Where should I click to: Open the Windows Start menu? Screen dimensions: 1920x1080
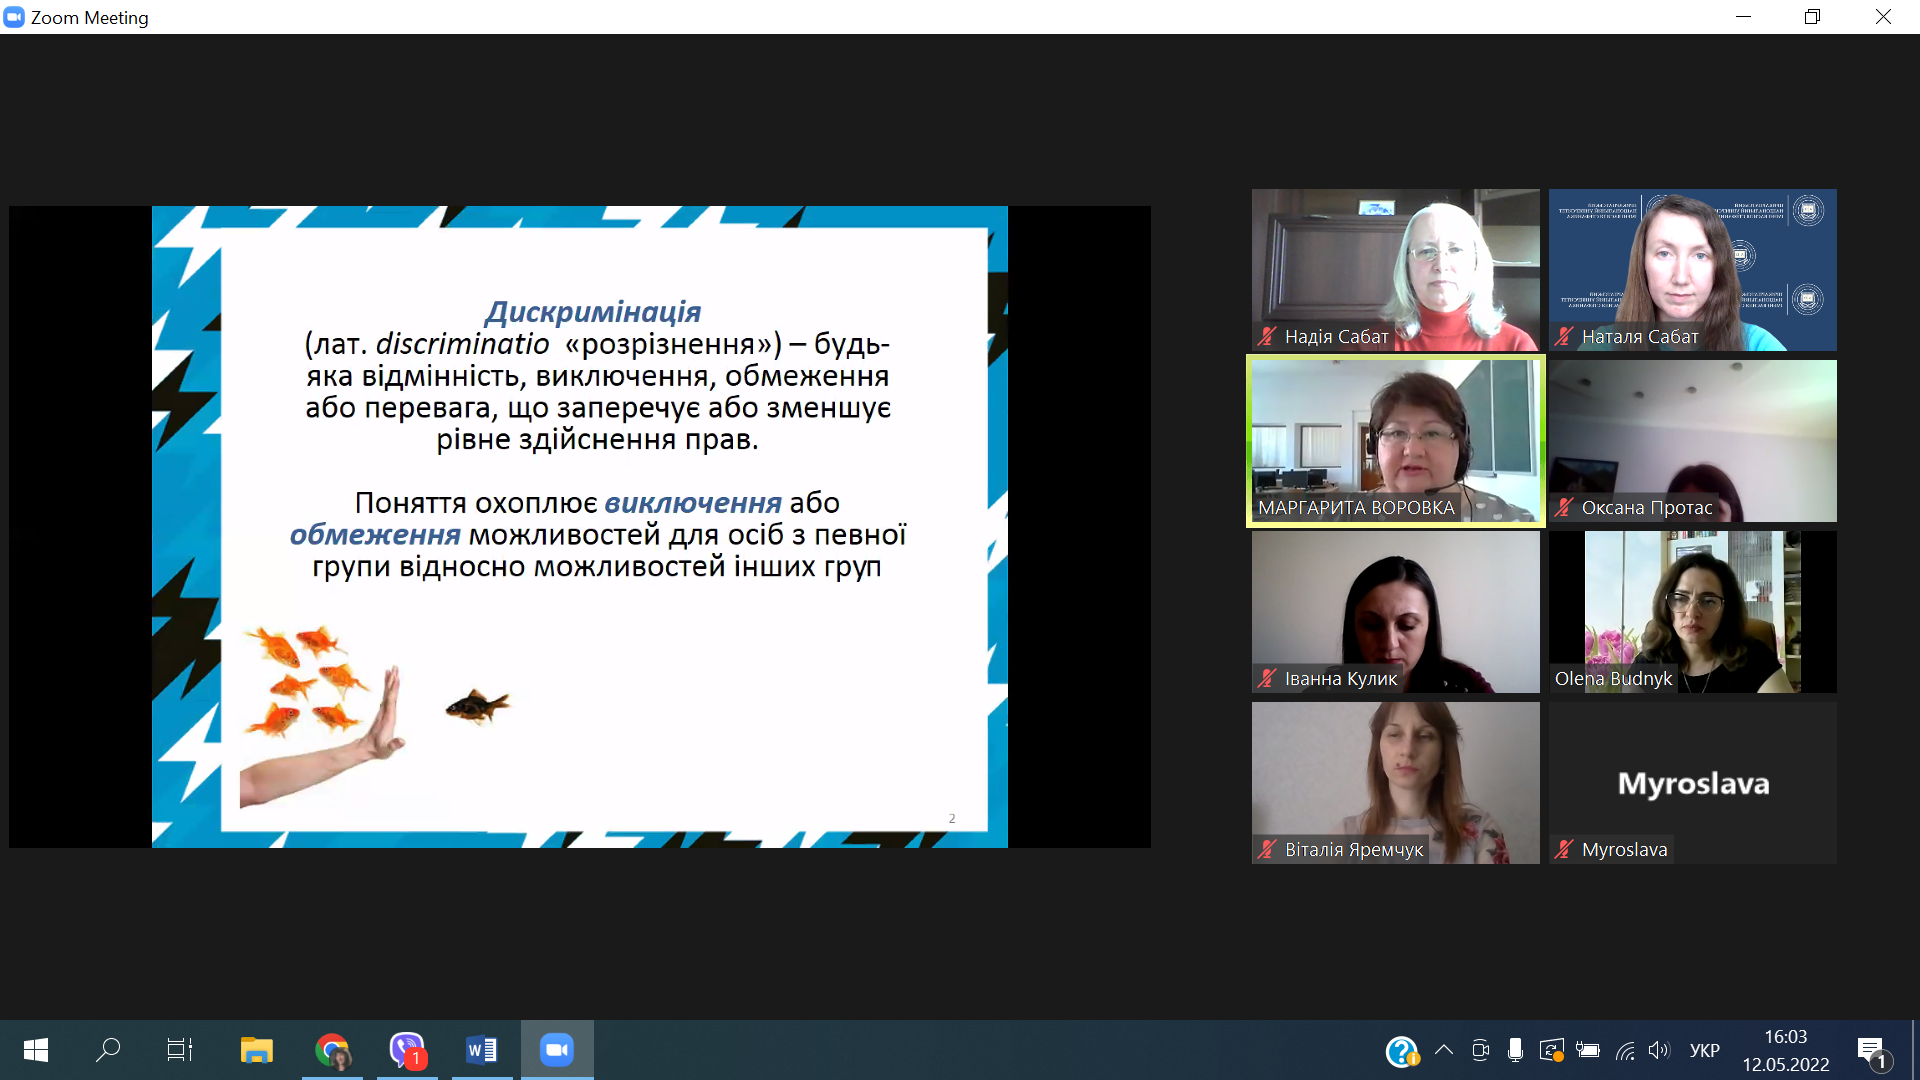(x=35, y=1050)
